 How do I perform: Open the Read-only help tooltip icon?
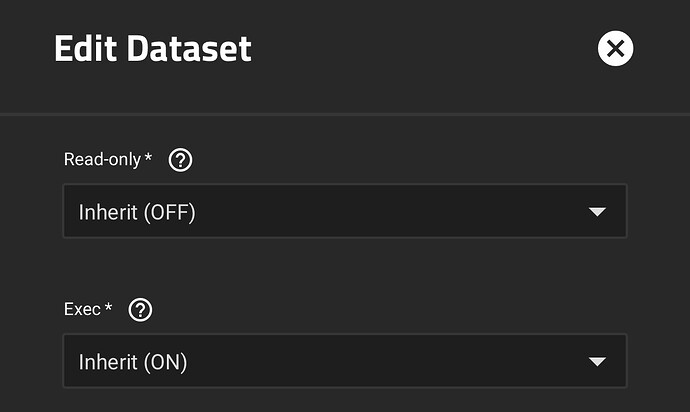(x=180, y=160)
